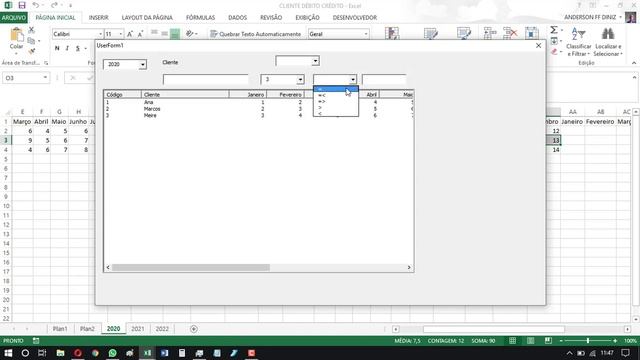Click the Colar (paste) icon
Screen dimensions: 640x360
click(16, 34)
